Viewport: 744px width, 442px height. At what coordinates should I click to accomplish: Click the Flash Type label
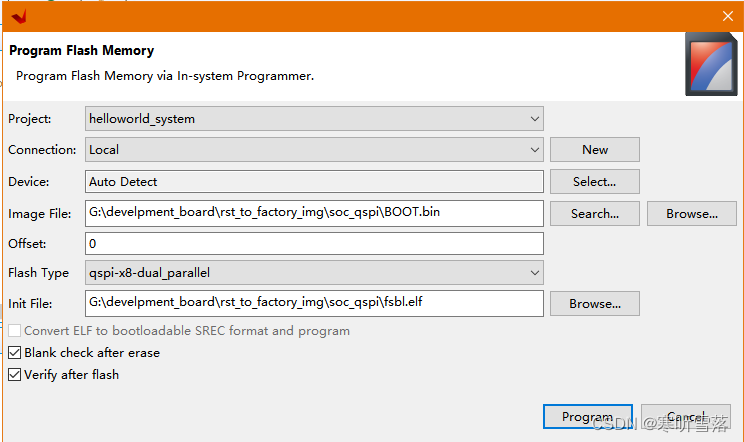tap(38, 273)
